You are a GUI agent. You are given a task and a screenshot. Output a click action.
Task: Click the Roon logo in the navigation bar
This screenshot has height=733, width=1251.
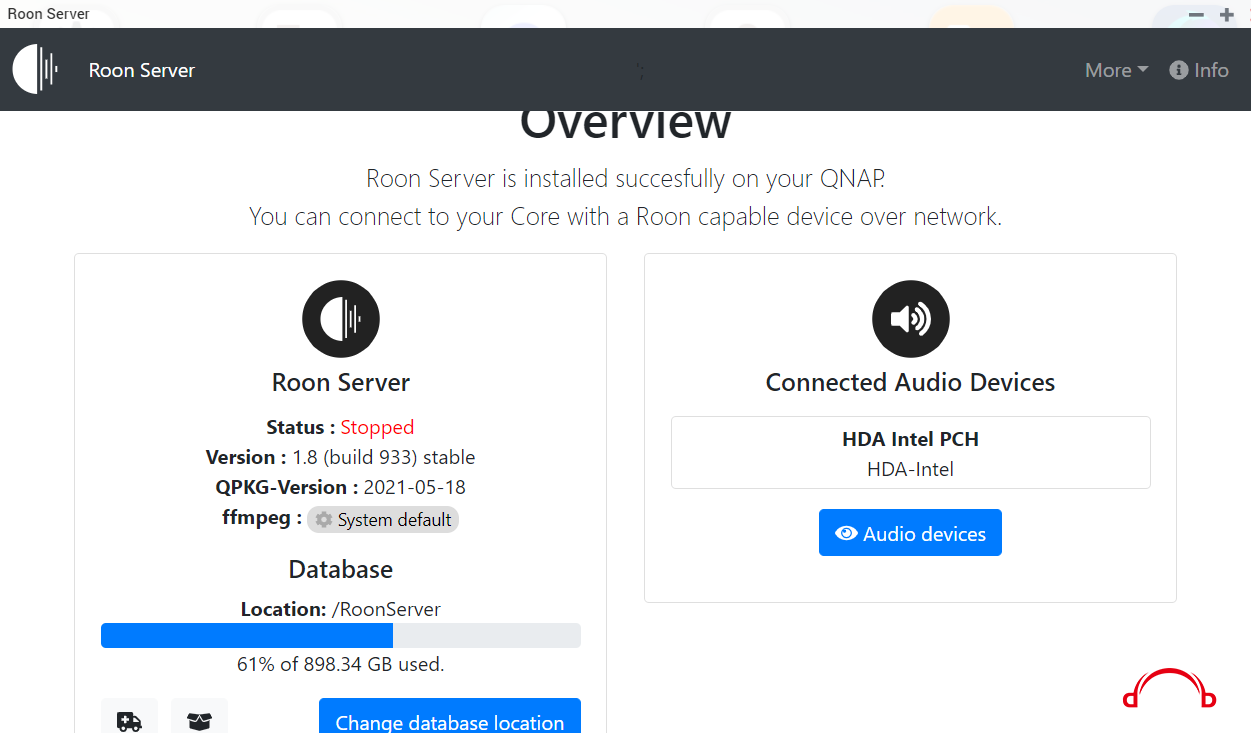[36, 70]
